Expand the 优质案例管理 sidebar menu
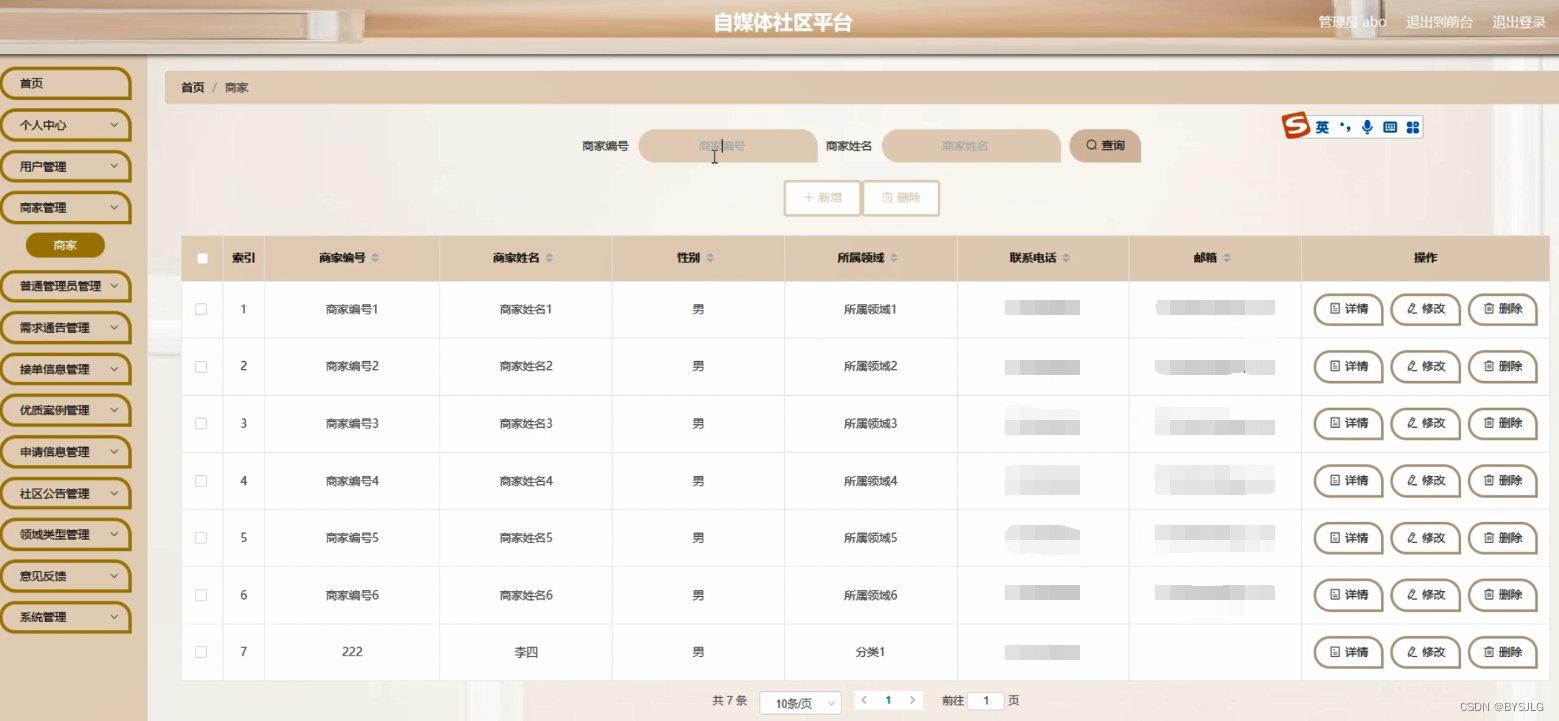The height and width of the screenshot is (721, 1559). coord(65,410)
